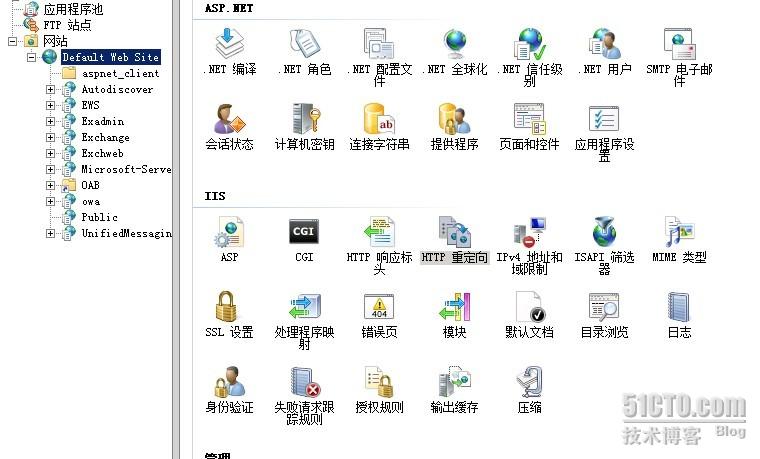
Task: Open the ASP feature icon
Action: click(x=229, y=239)
